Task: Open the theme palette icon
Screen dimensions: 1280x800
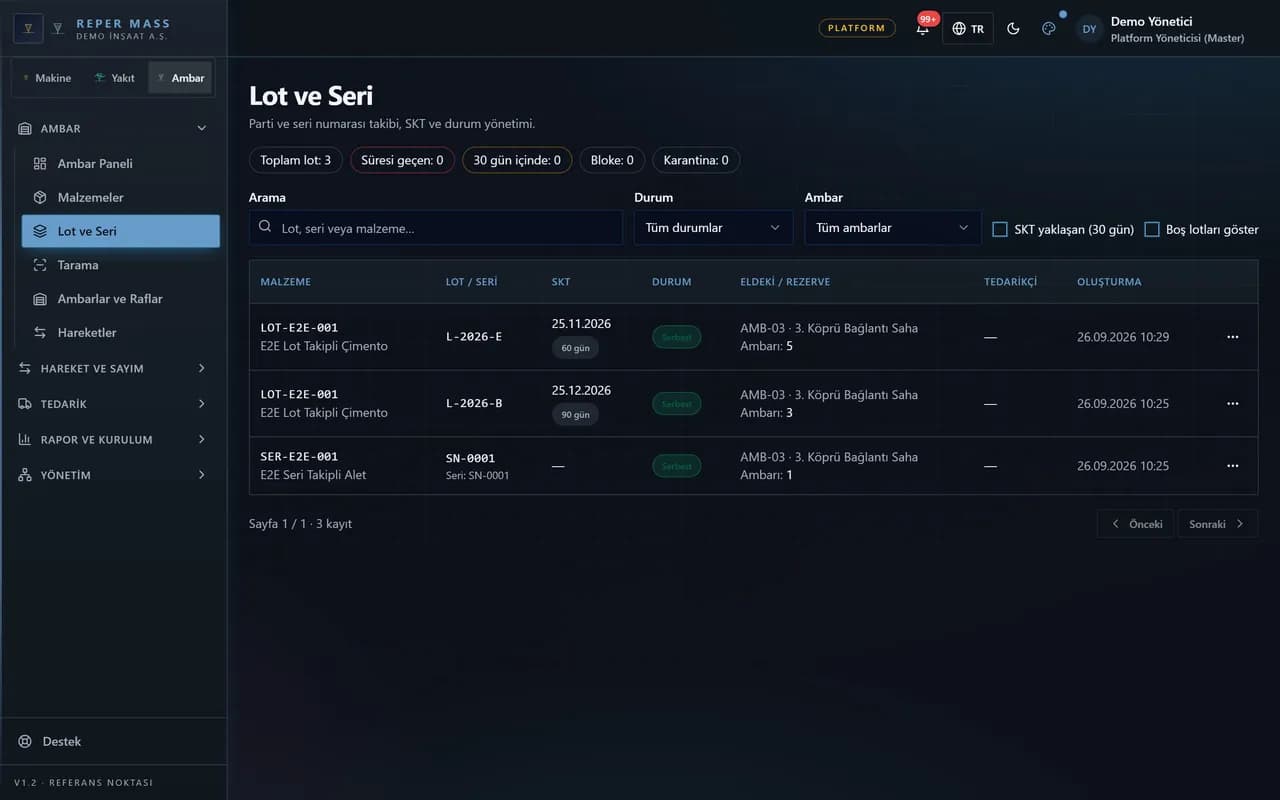Action: [1048, 28]
